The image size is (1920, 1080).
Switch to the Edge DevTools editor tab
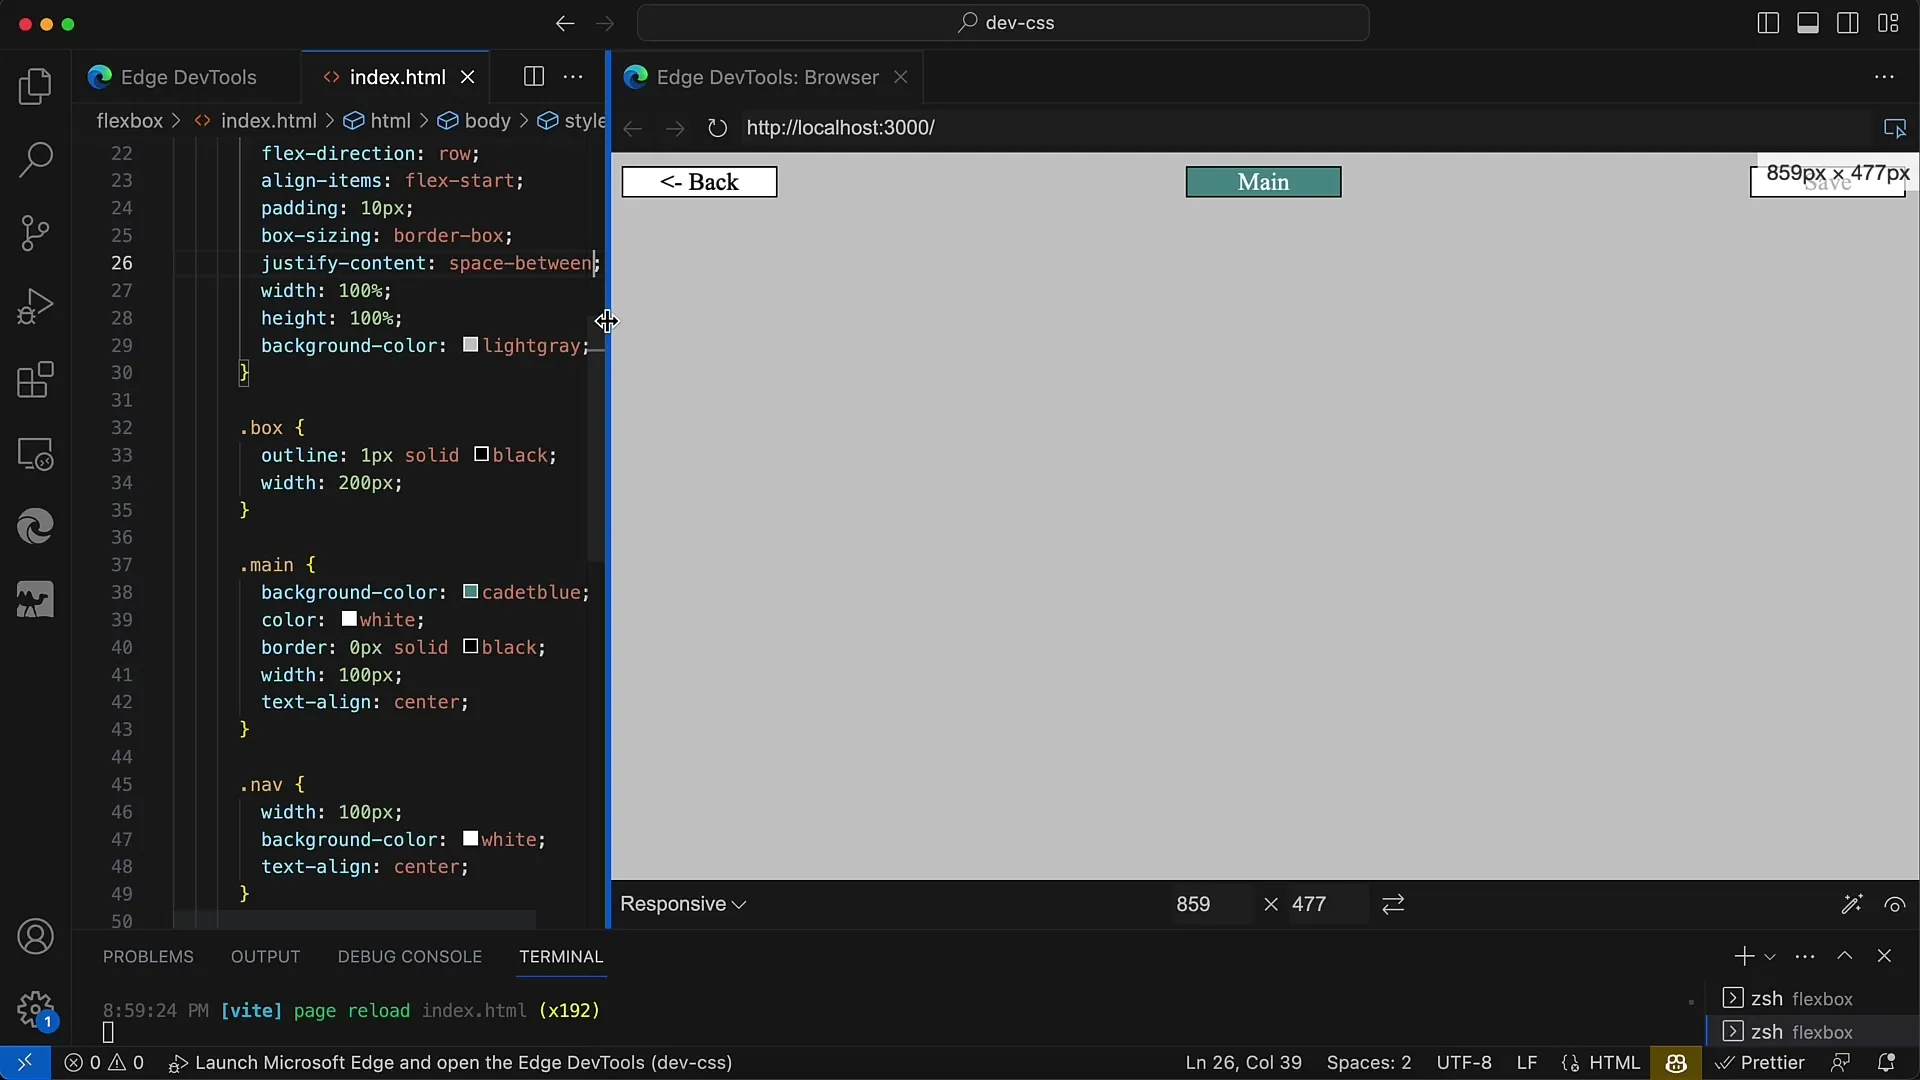pyautogui.click(x=187, y=77)
